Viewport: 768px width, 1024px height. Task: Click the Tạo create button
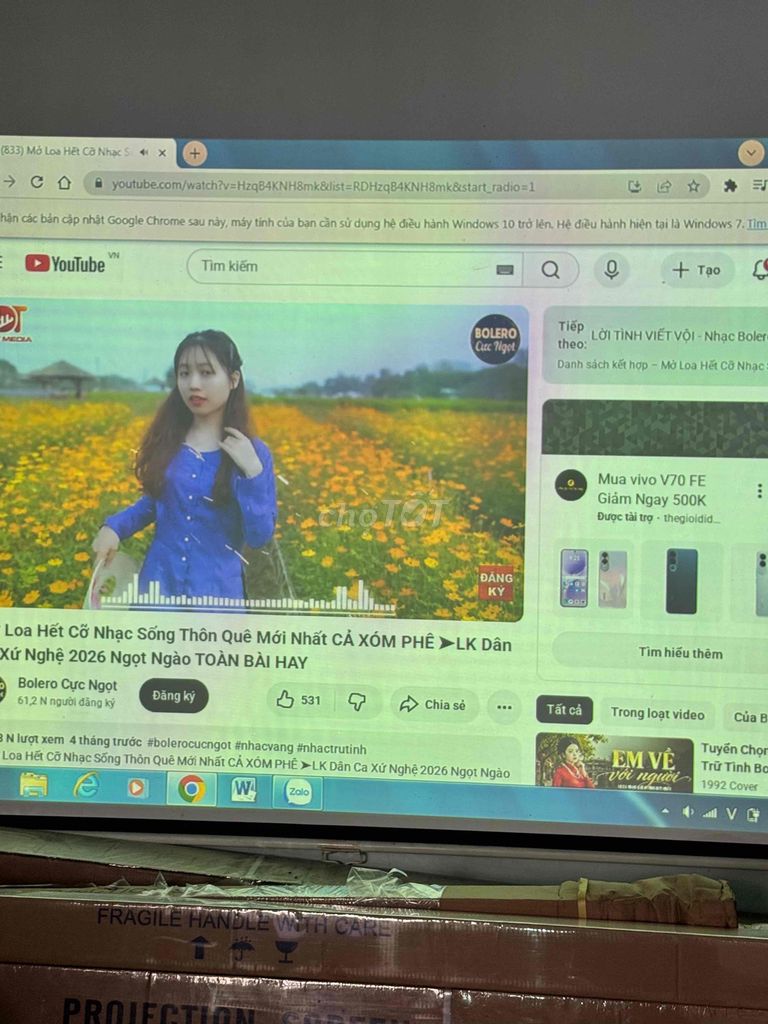[x=697, y=270]
